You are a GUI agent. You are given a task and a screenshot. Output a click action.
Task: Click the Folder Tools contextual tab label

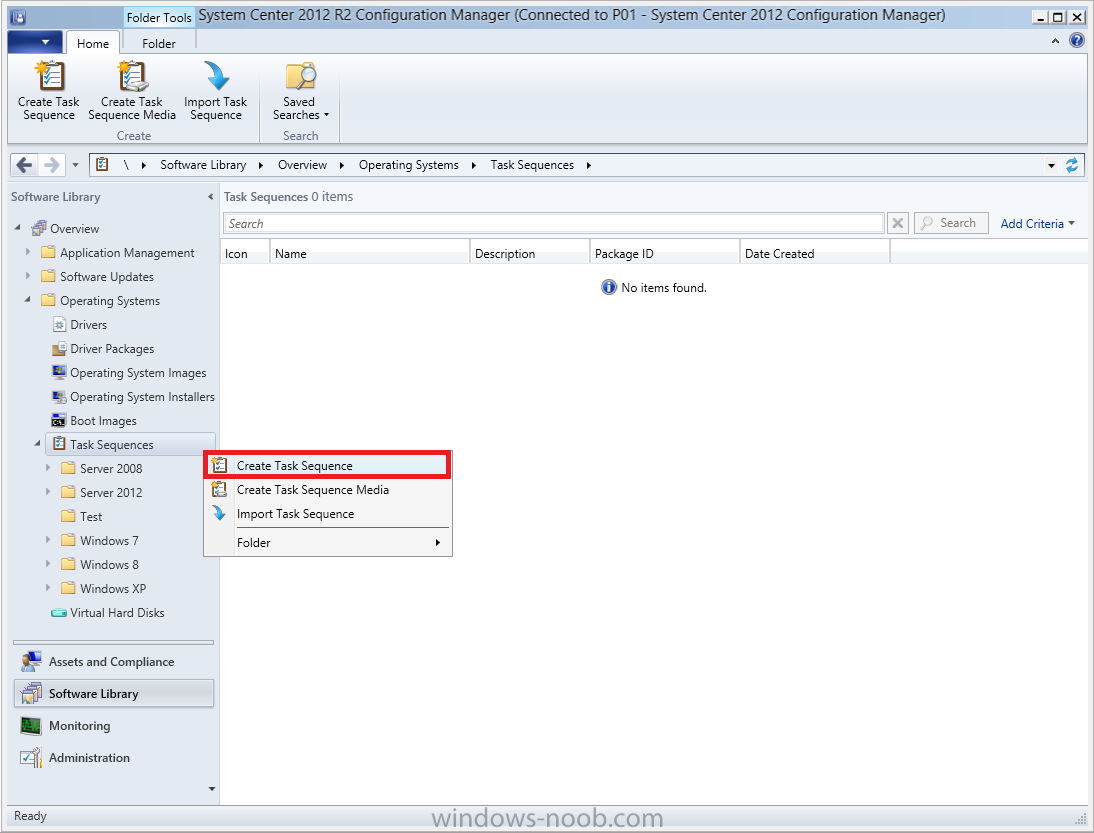[159, 18]
